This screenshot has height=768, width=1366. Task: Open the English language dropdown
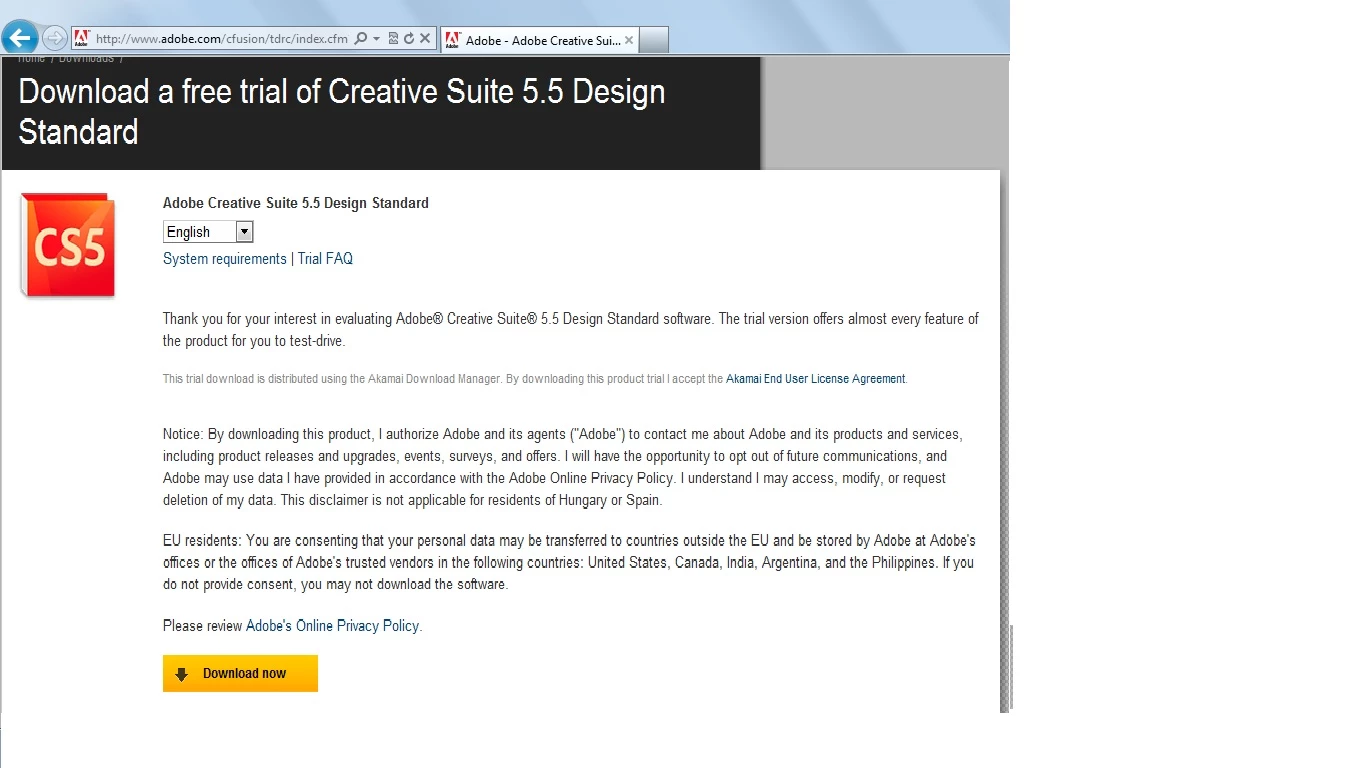tap(208, 232)
